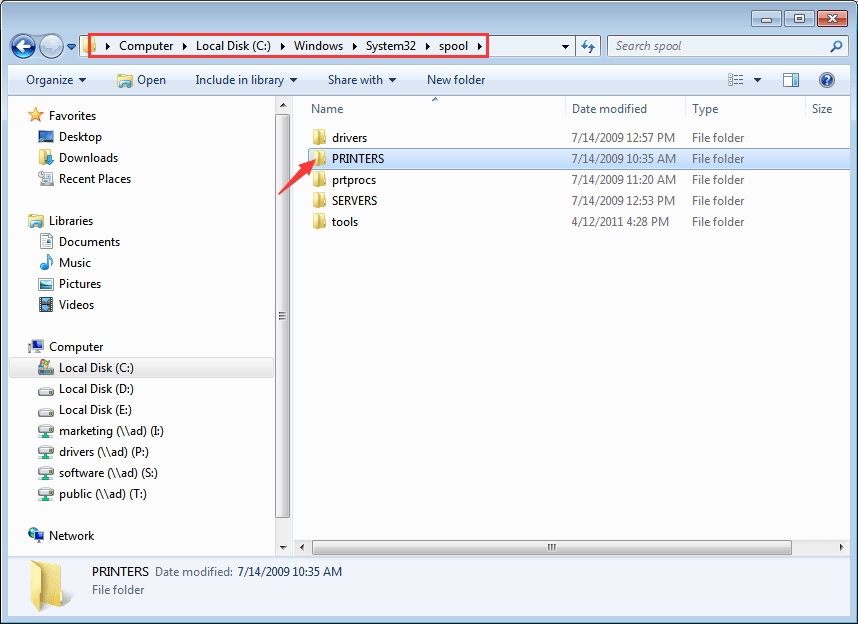Viewport: 858px width, 624px height.
Task: Click the search magnifier icon
Action: click(837, 46)
